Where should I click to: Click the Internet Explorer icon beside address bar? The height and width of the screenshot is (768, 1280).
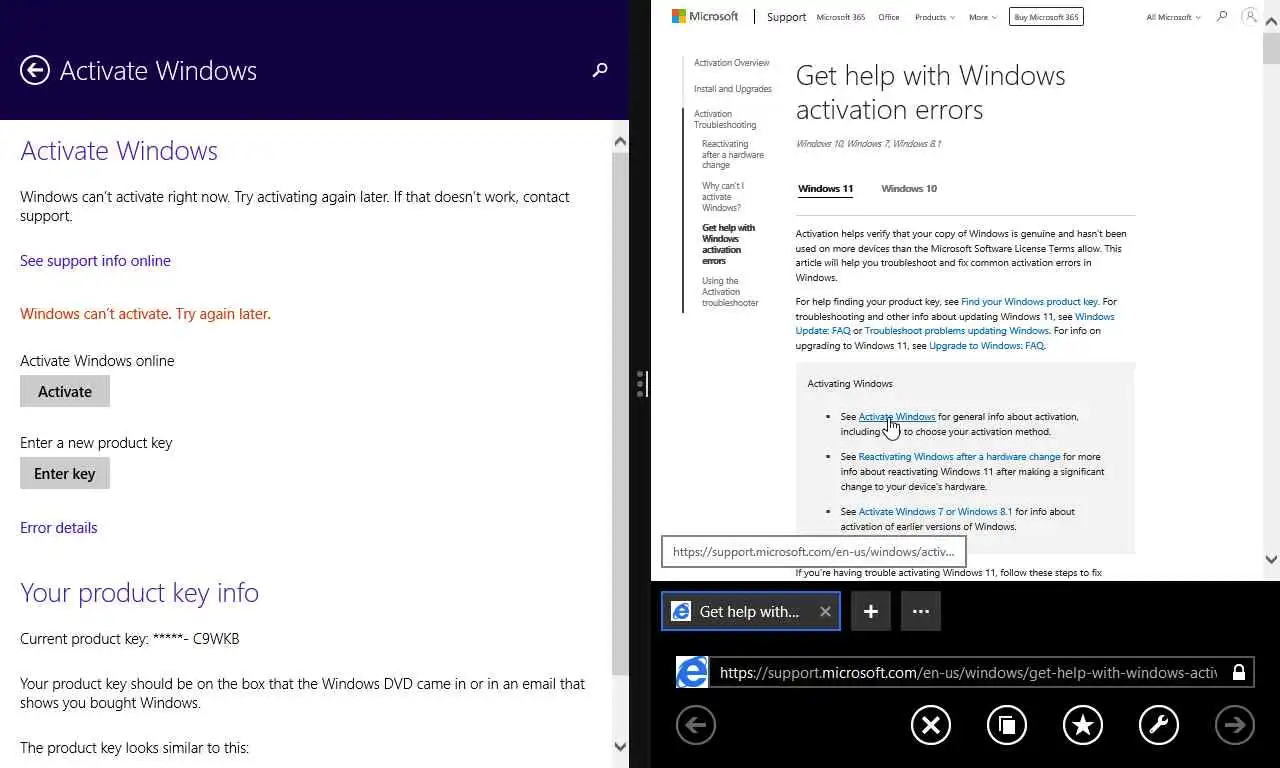pos(692,672)
